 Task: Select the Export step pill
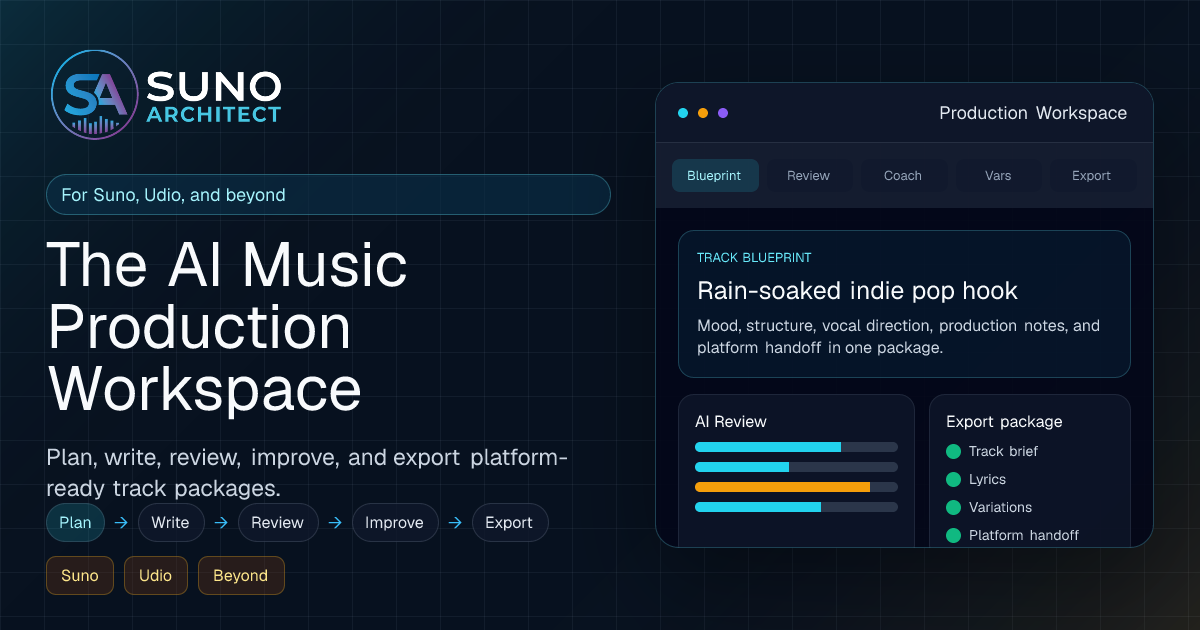(509, 522)
